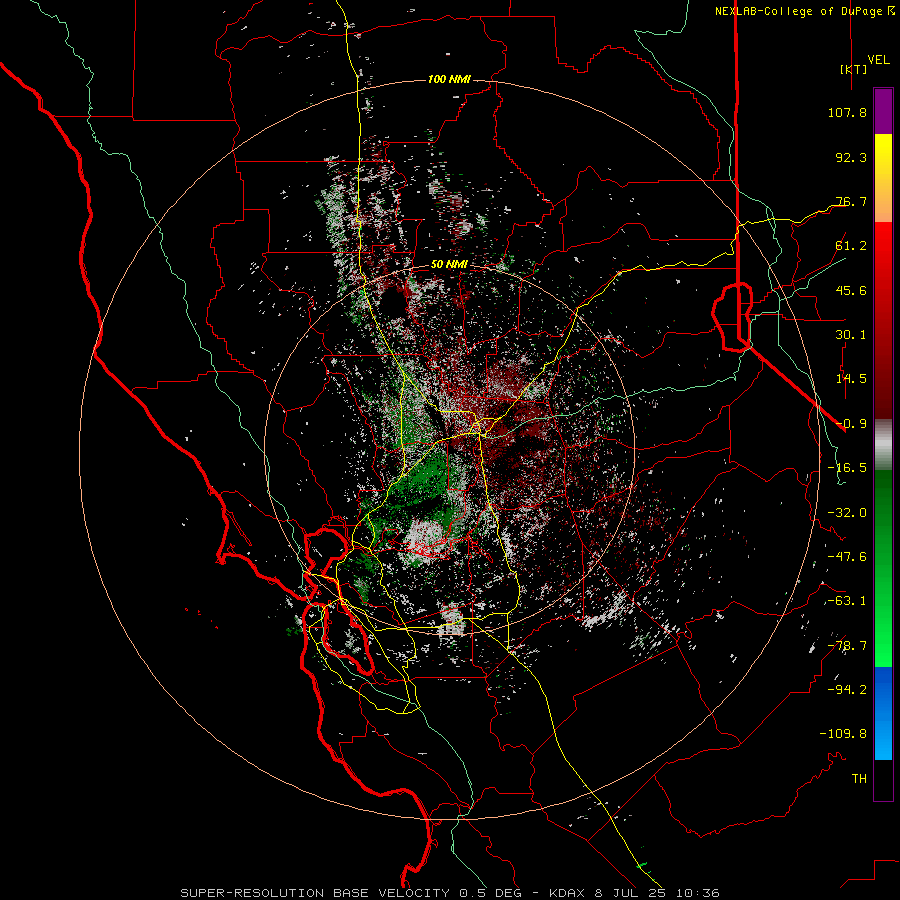Click the purple segment of the color bar
Image resolution: width=900 pixels, height=900 pixels.
(x=883, y=111)
